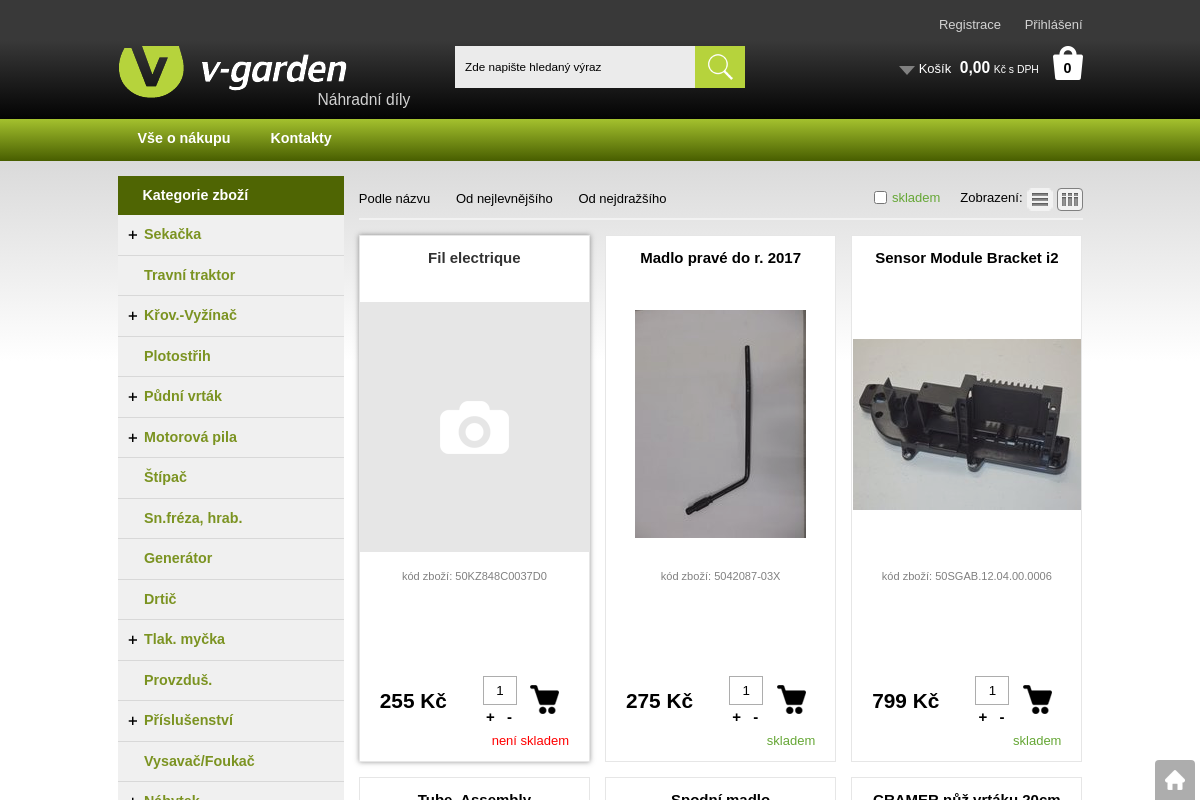1200x800 pixels.
Task: Expand the Půdní vrták category
Action: [132, 396]
